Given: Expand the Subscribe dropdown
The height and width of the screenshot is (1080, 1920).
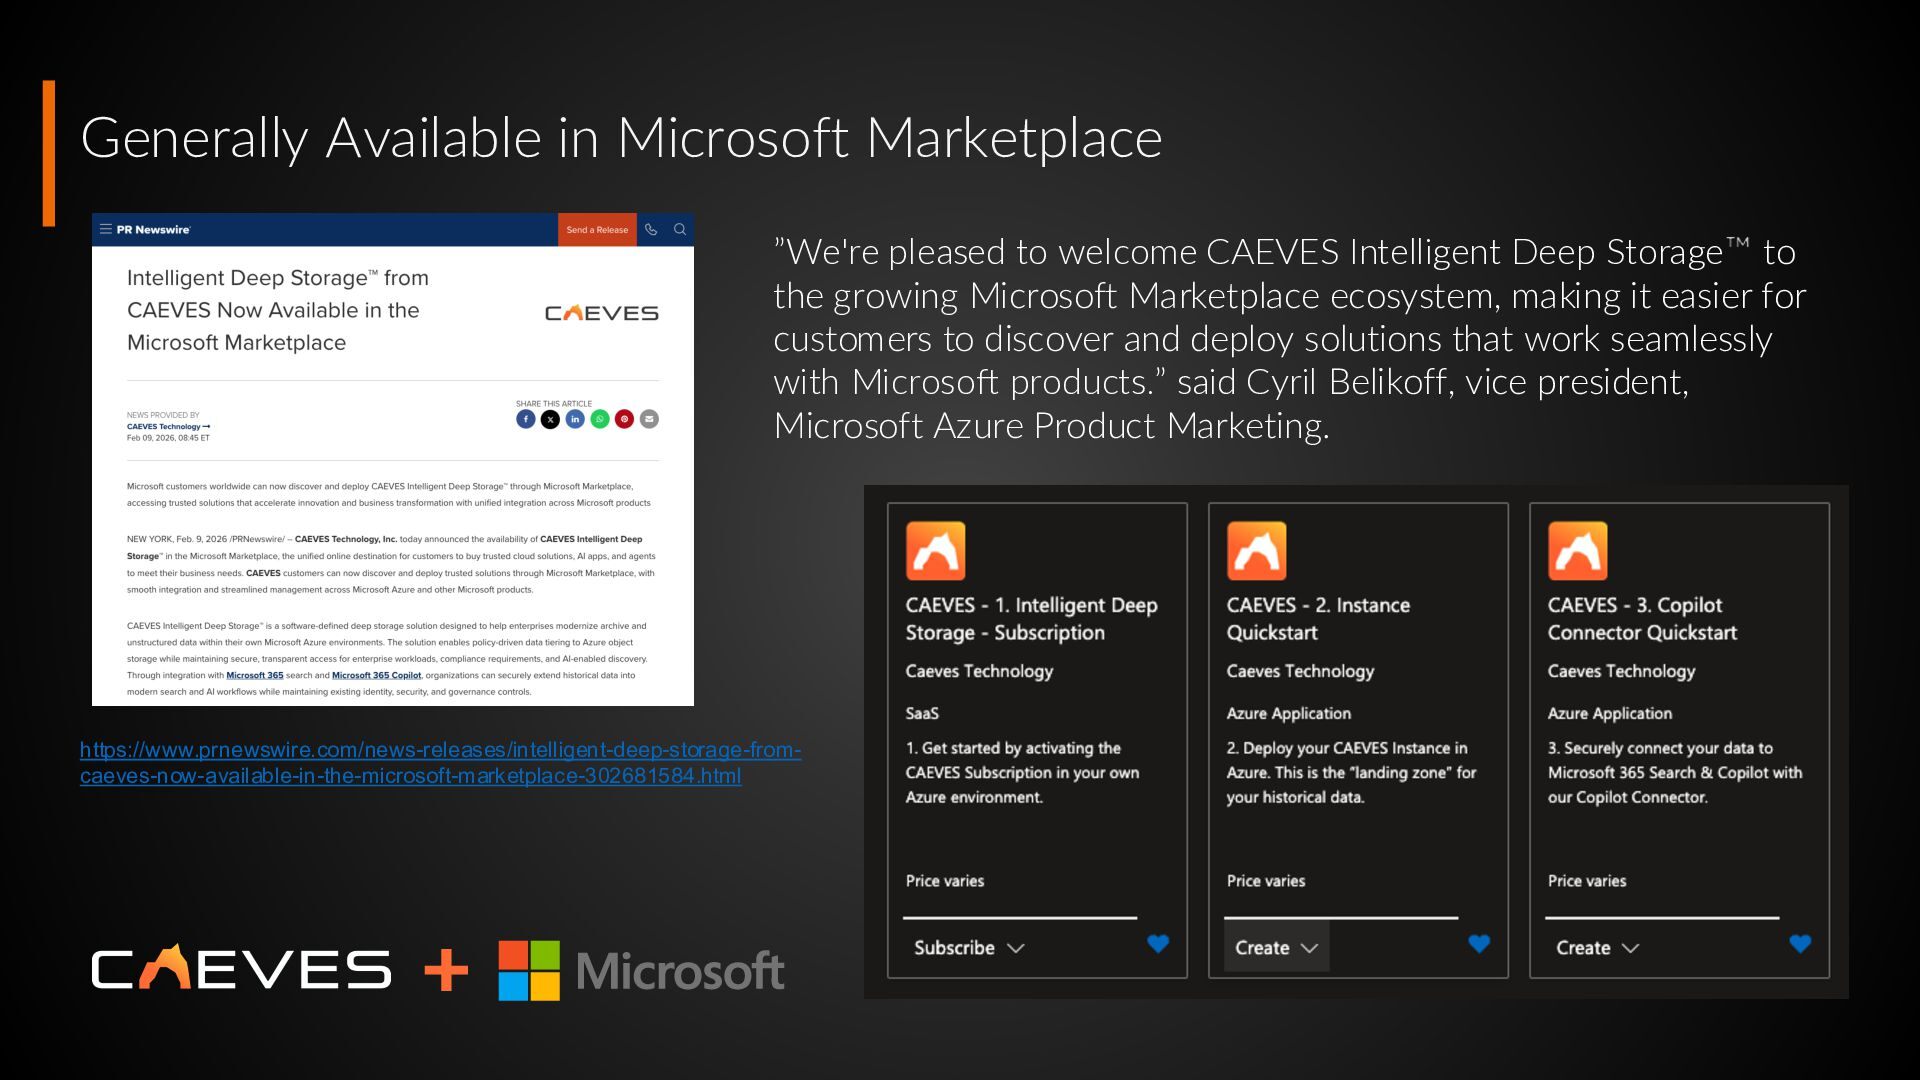Looking at the screenshot, I should click(x=968, y=947).
